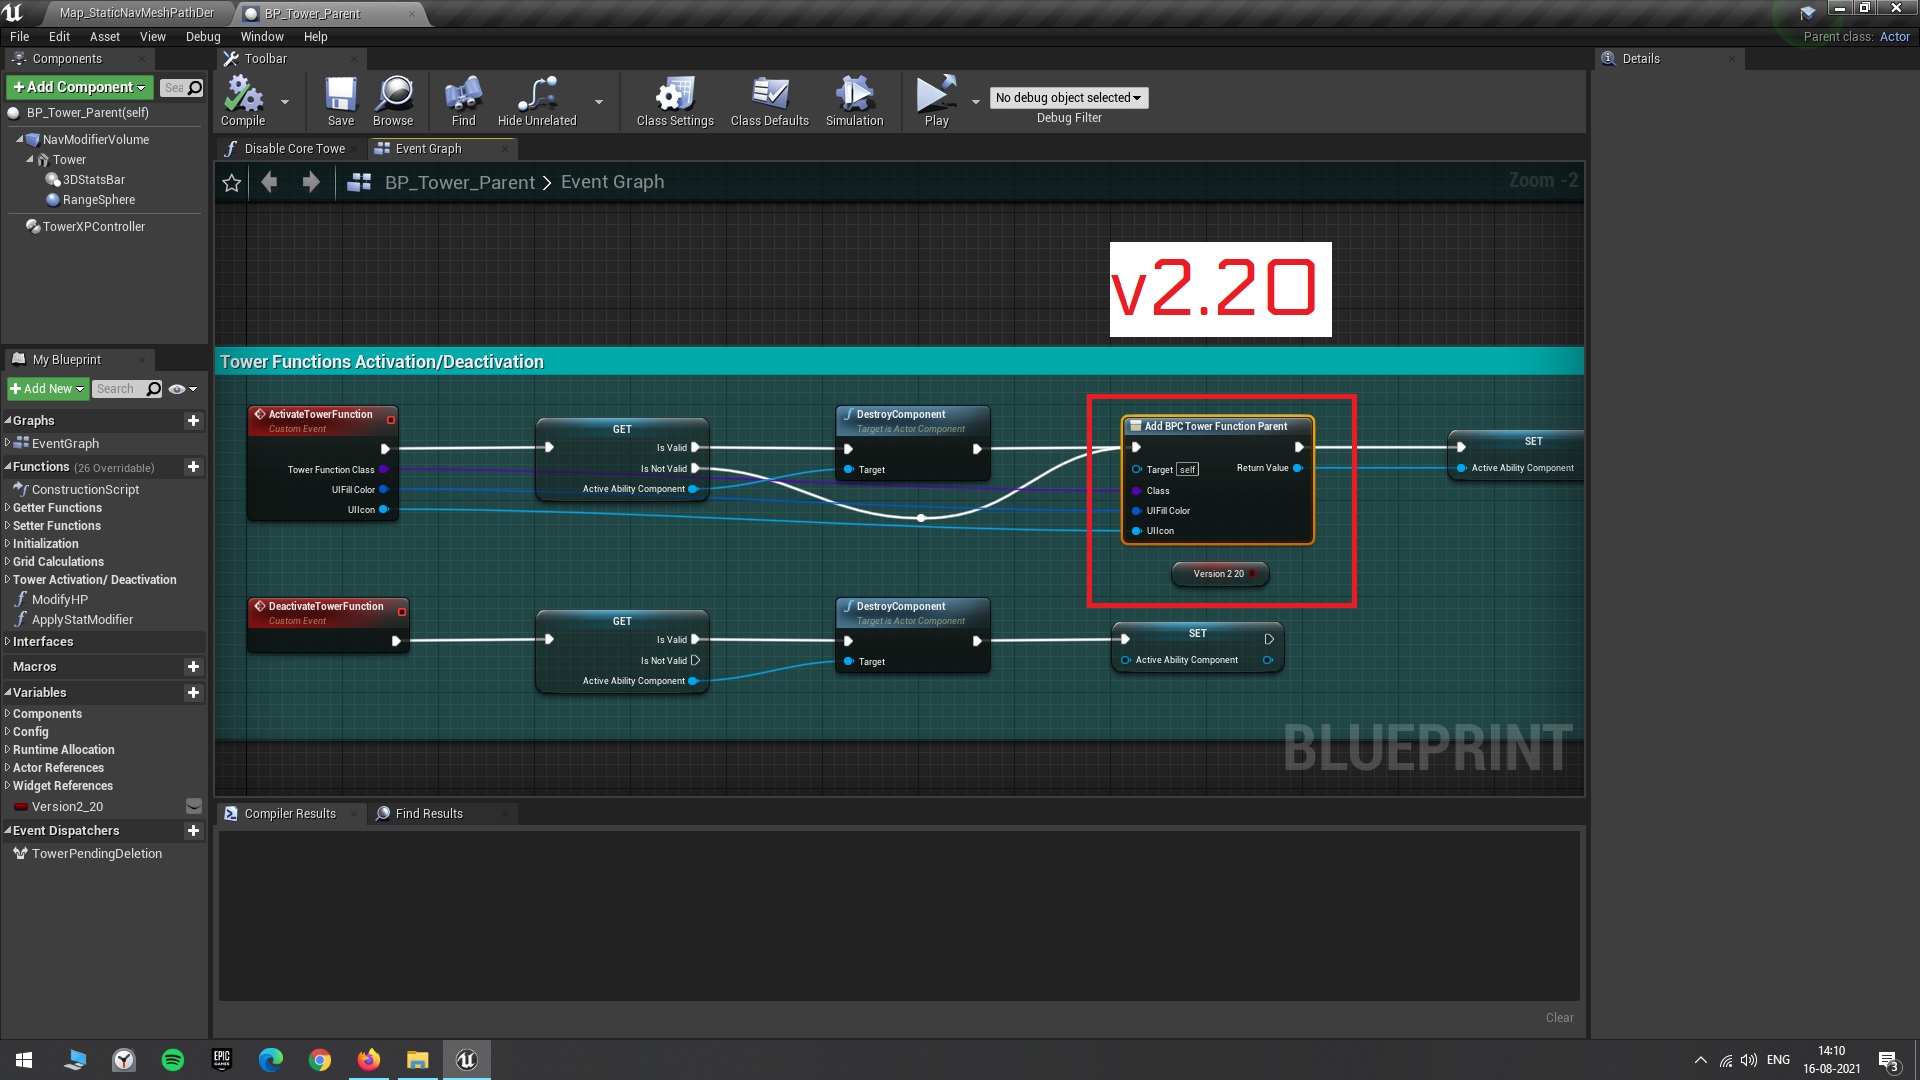
Task: Select the TowerPendingDeletion event dispatcher
Action: point(96,854)
